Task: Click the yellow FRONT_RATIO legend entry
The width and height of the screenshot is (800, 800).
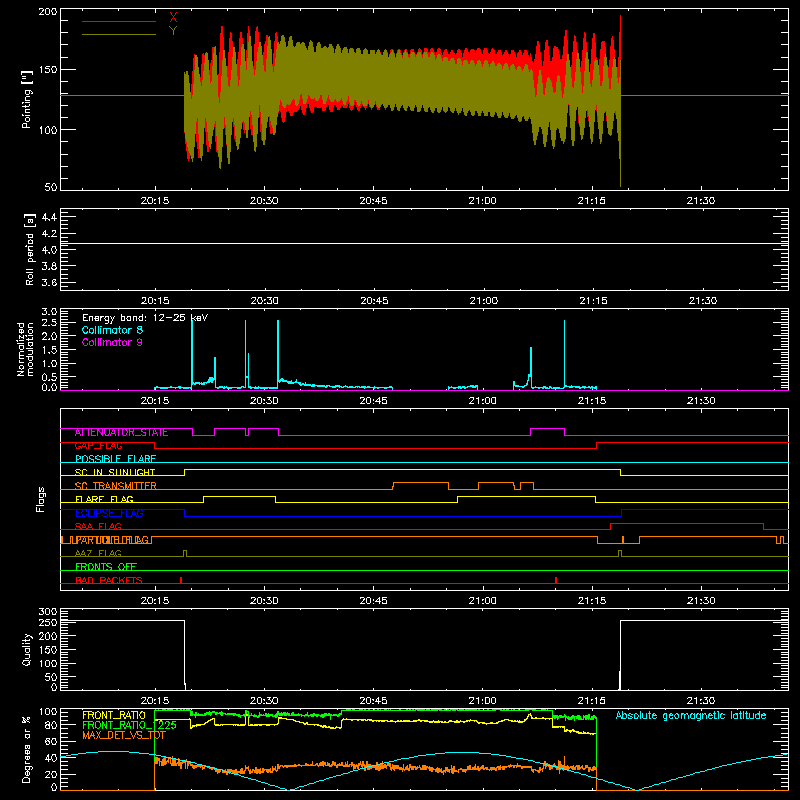Action: pos(114,715)
